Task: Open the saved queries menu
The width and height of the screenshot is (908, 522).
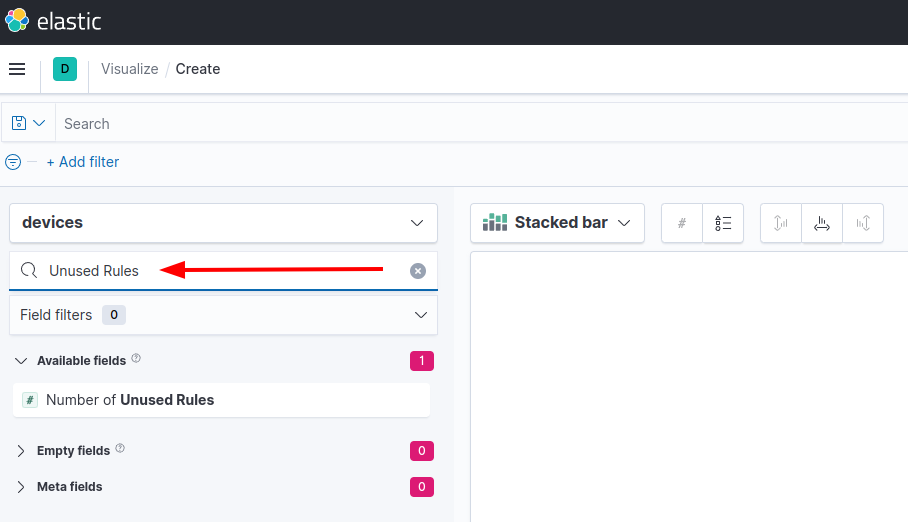Action: click(28, 123)
